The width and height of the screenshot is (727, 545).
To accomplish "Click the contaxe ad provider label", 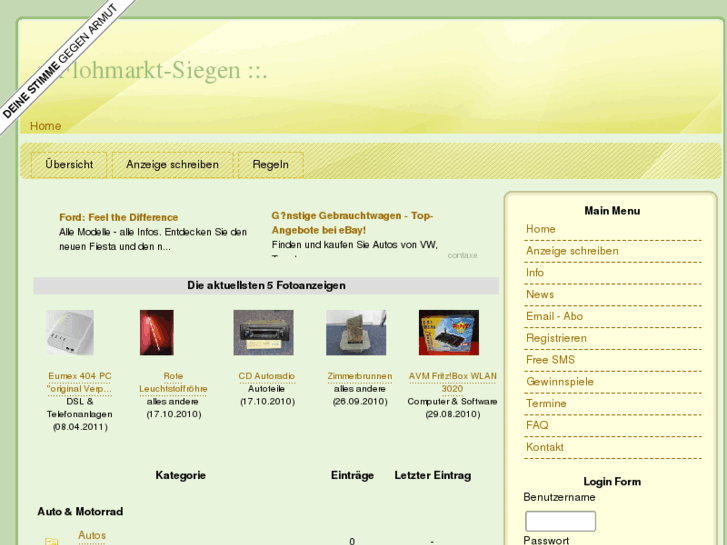I will (462, 255).
